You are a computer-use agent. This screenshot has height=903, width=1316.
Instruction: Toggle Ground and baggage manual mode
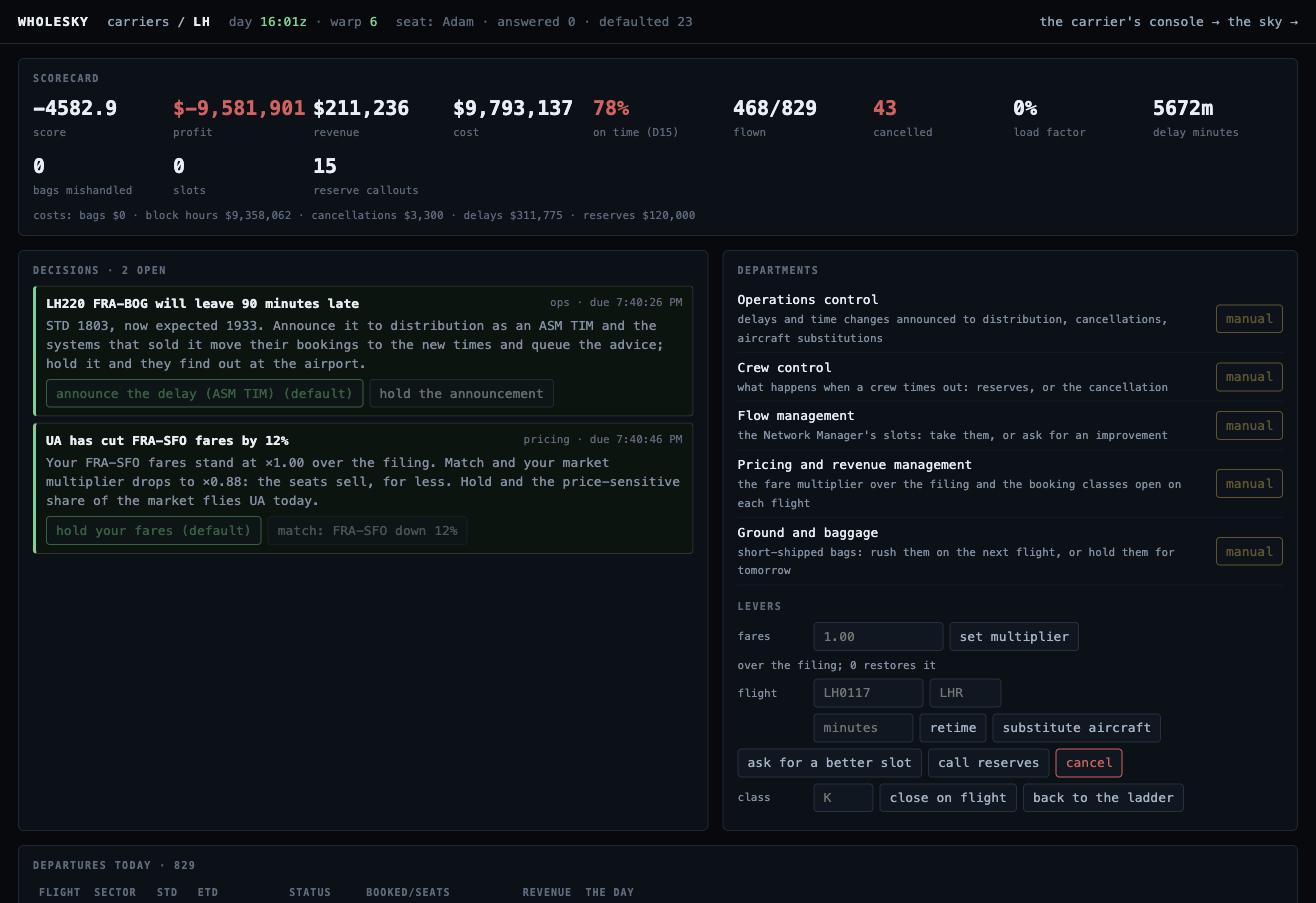1249,552
